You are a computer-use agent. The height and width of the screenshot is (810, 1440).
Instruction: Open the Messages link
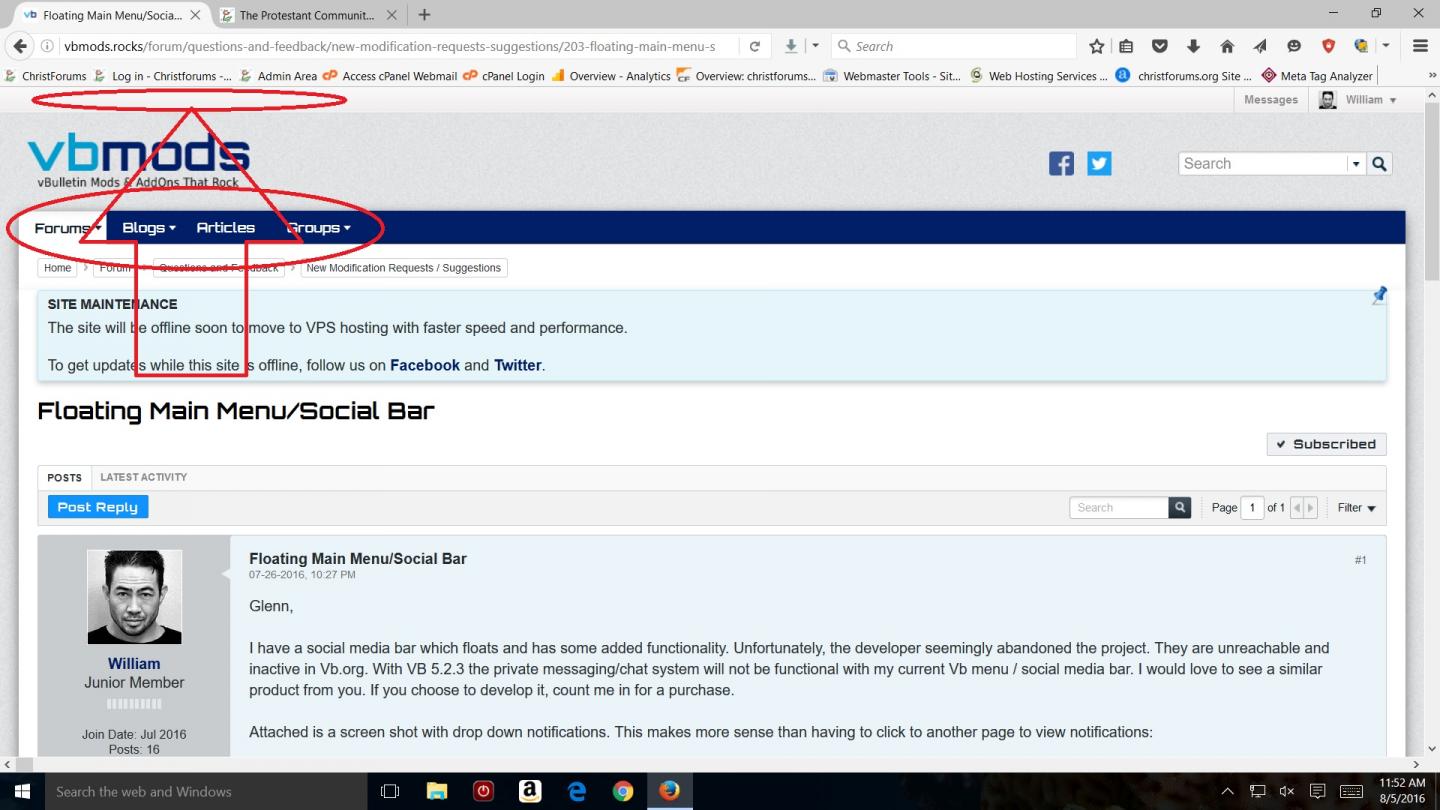[x=1271, y=100]
